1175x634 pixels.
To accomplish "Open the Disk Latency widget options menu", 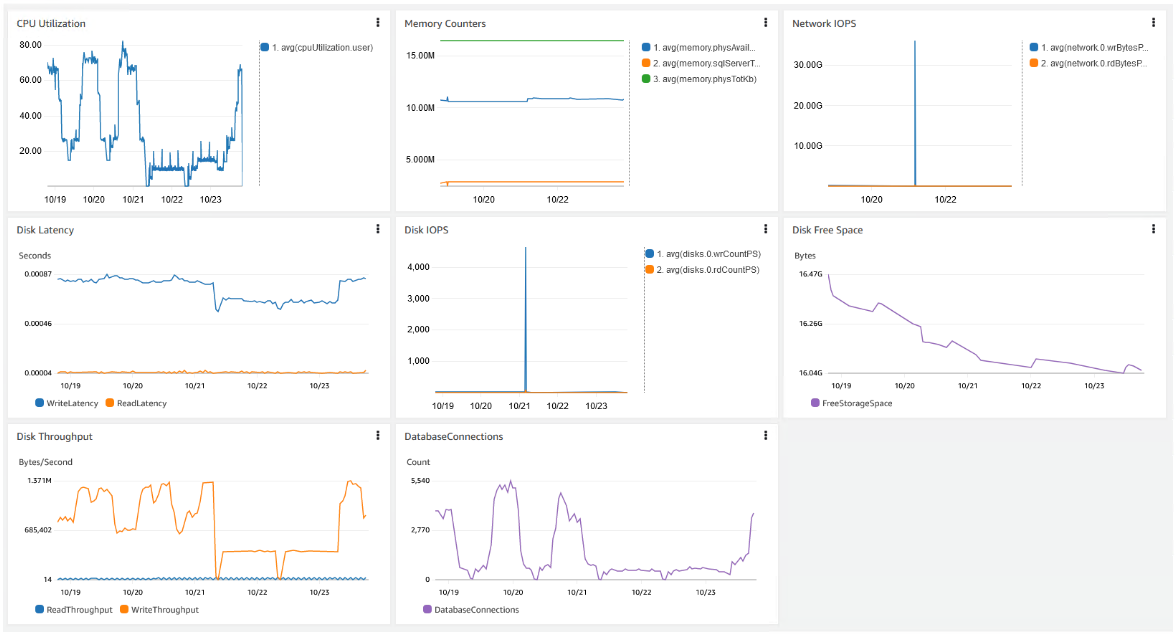I will pos(377,229).
